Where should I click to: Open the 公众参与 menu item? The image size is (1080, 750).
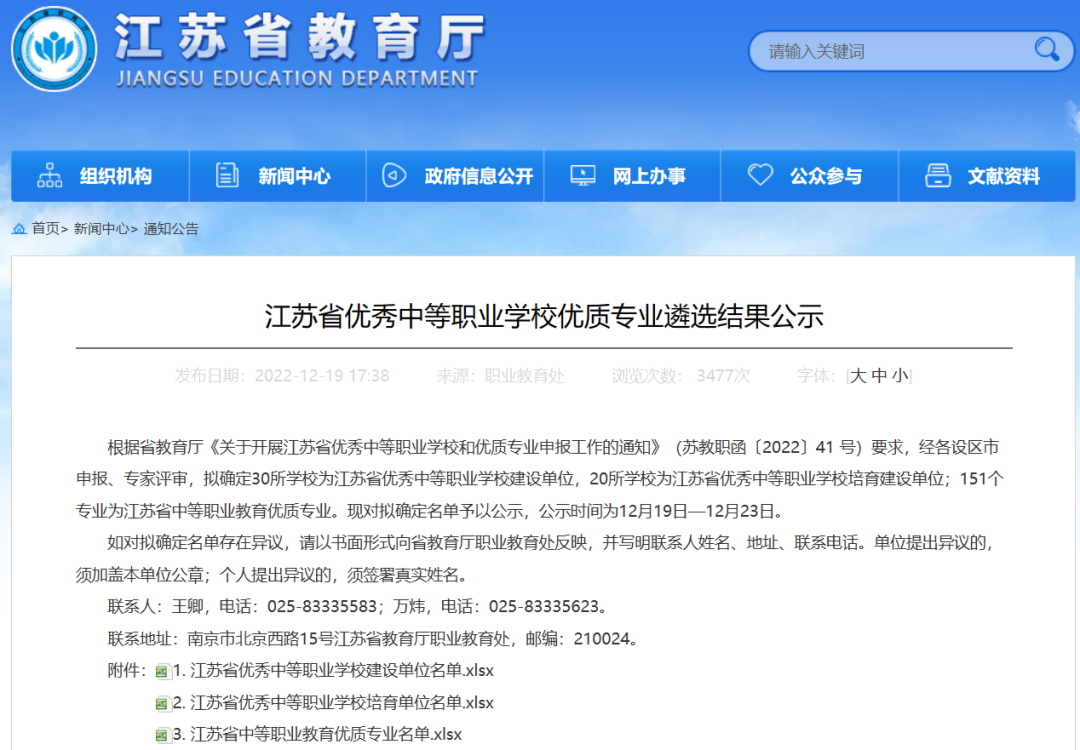[x=809, y=176]
